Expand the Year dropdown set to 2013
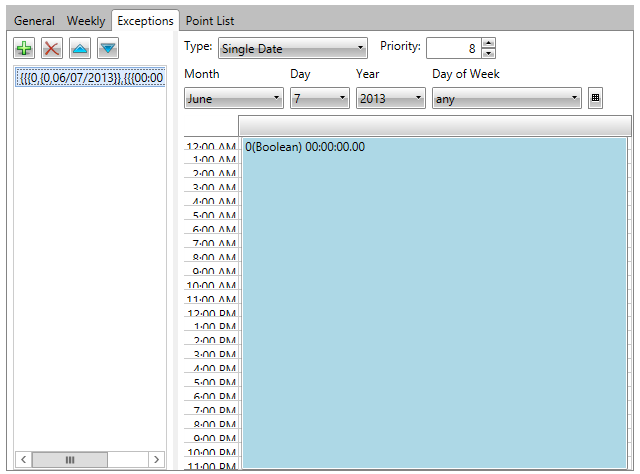Viewport: 640px width, 474px height. 391,99
